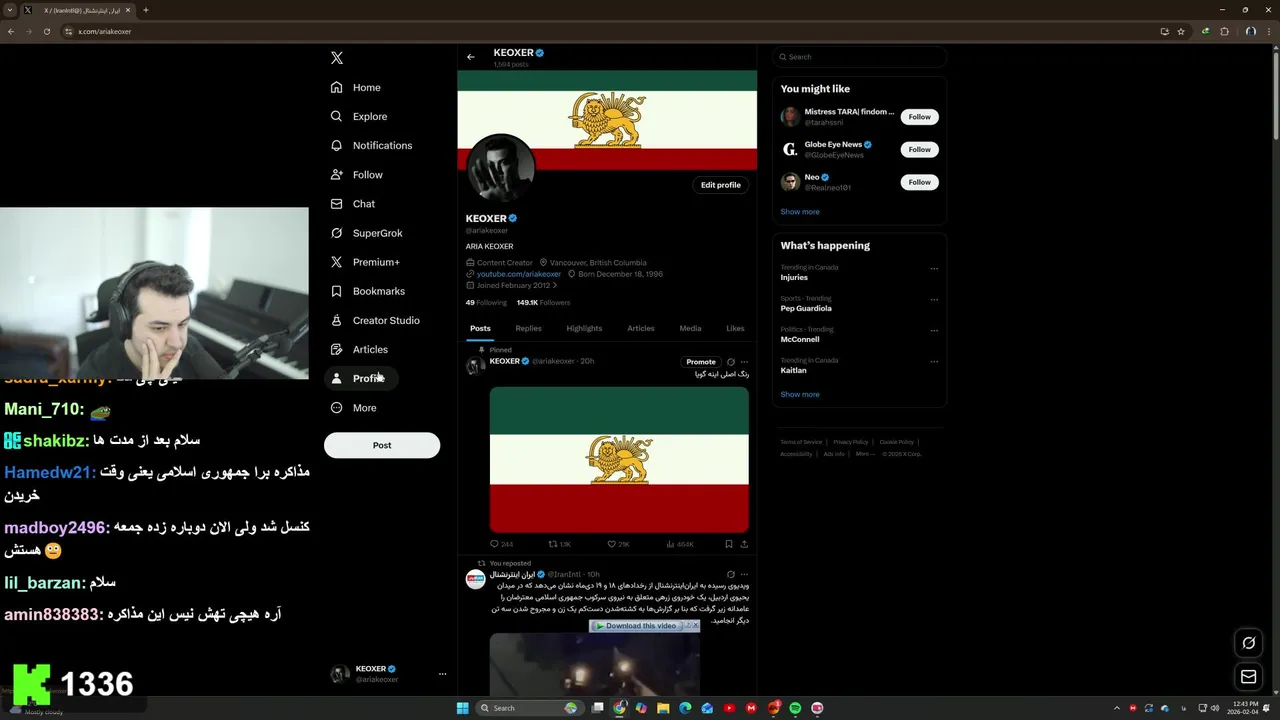Share the pinned flag post
This screenshot has width=1280, height=720.
pos(744,544)
